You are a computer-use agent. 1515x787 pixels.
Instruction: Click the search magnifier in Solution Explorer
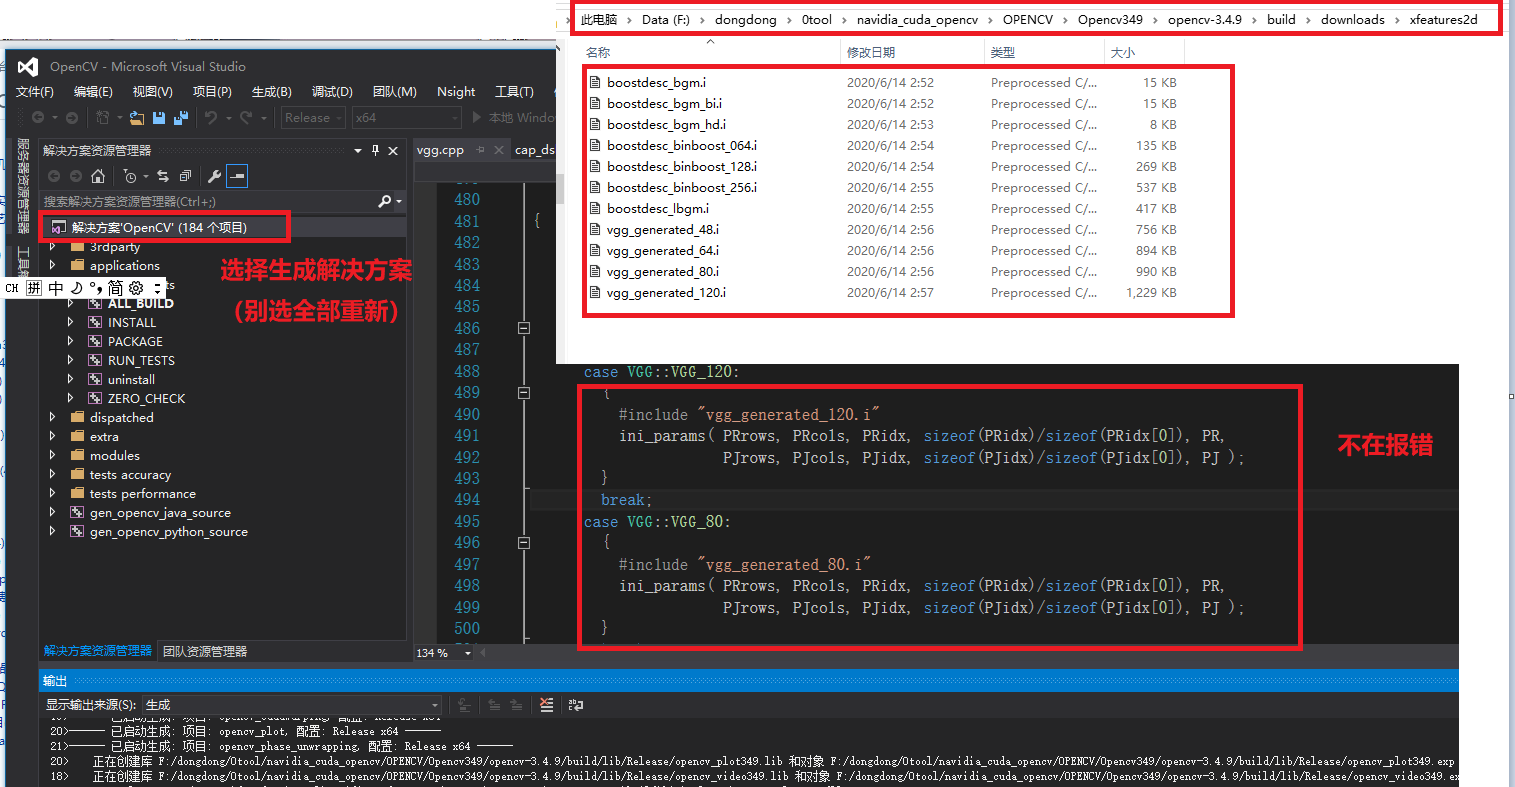(x=385, y=201)
